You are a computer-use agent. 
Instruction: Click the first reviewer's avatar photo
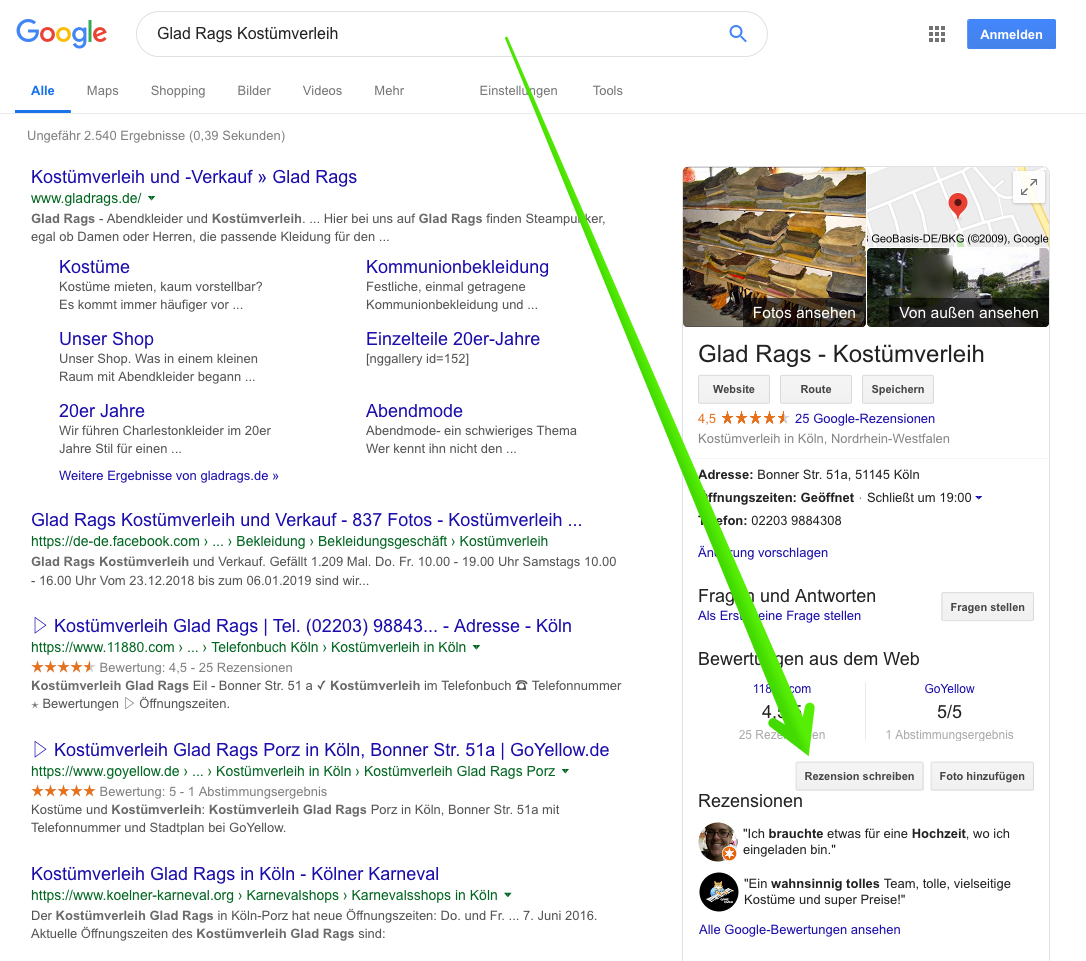click(x=718, y=841)
